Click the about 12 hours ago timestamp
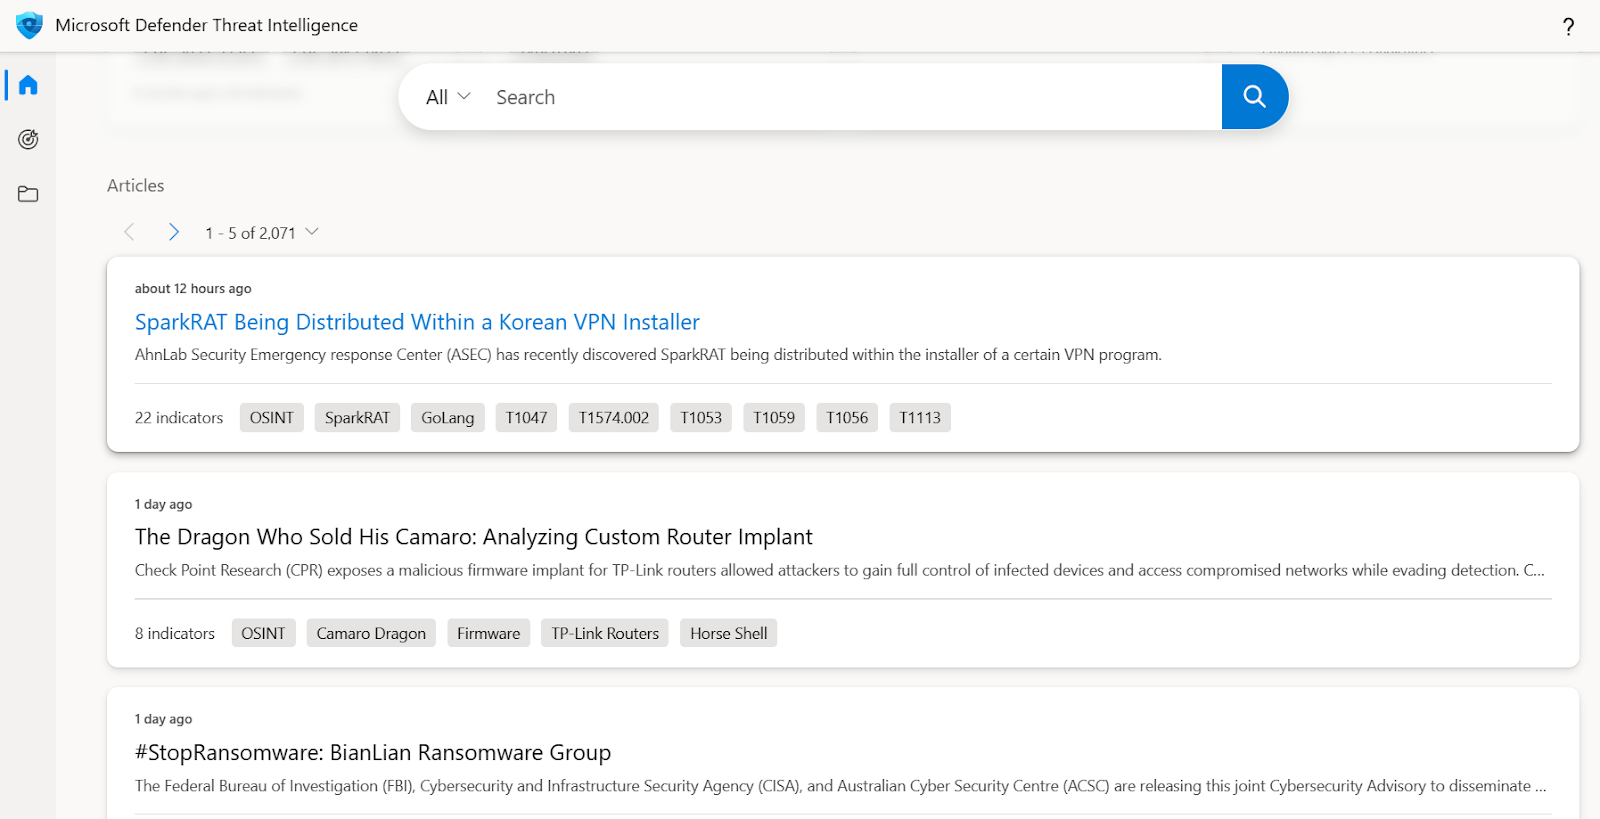Screen dimensions: 1600x819 tap(193, 288)
